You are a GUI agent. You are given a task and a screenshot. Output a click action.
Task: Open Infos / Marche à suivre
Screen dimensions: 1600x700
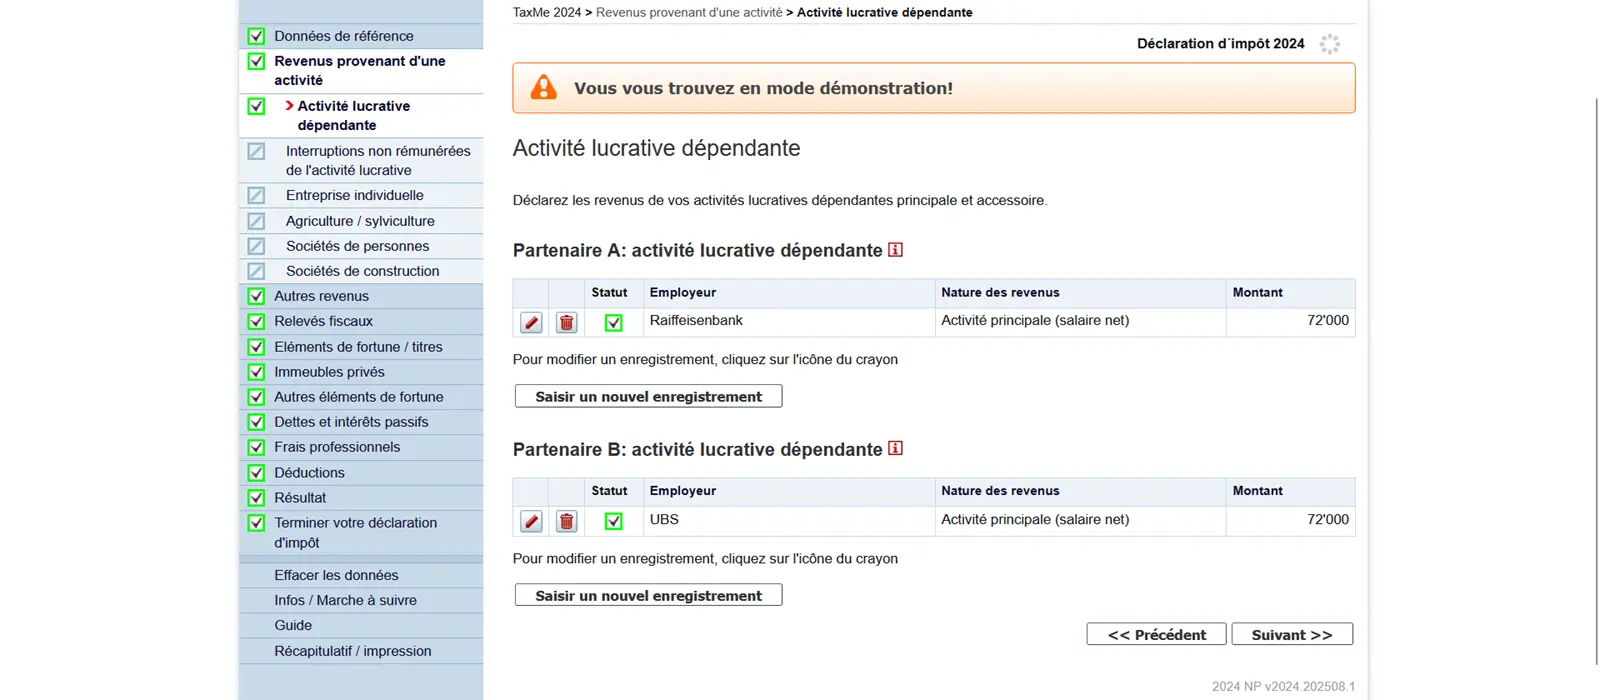point(345,600)
